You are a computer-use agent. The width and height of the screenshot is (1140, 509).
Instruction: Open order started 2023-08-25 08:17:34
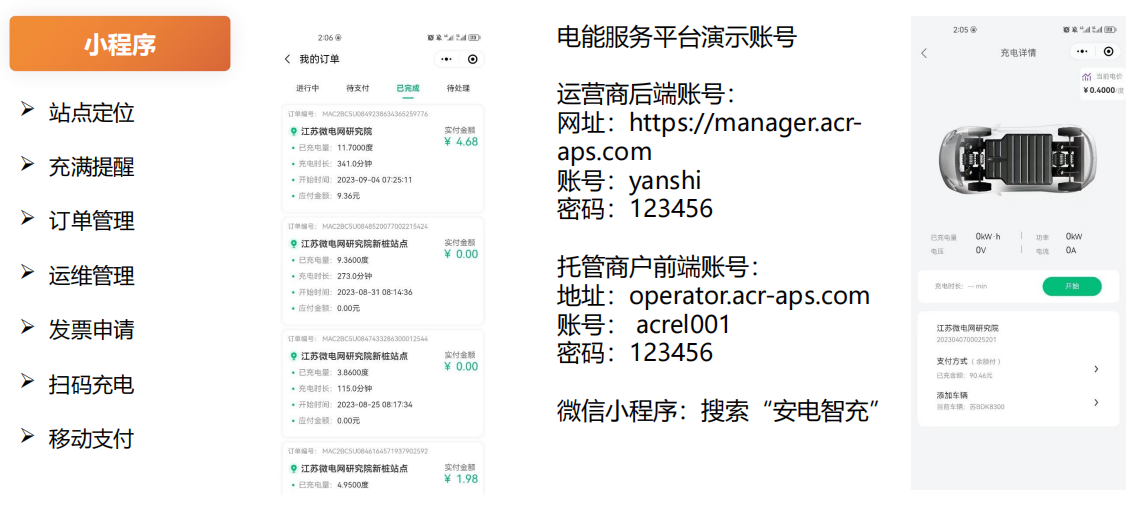(383, 382)
